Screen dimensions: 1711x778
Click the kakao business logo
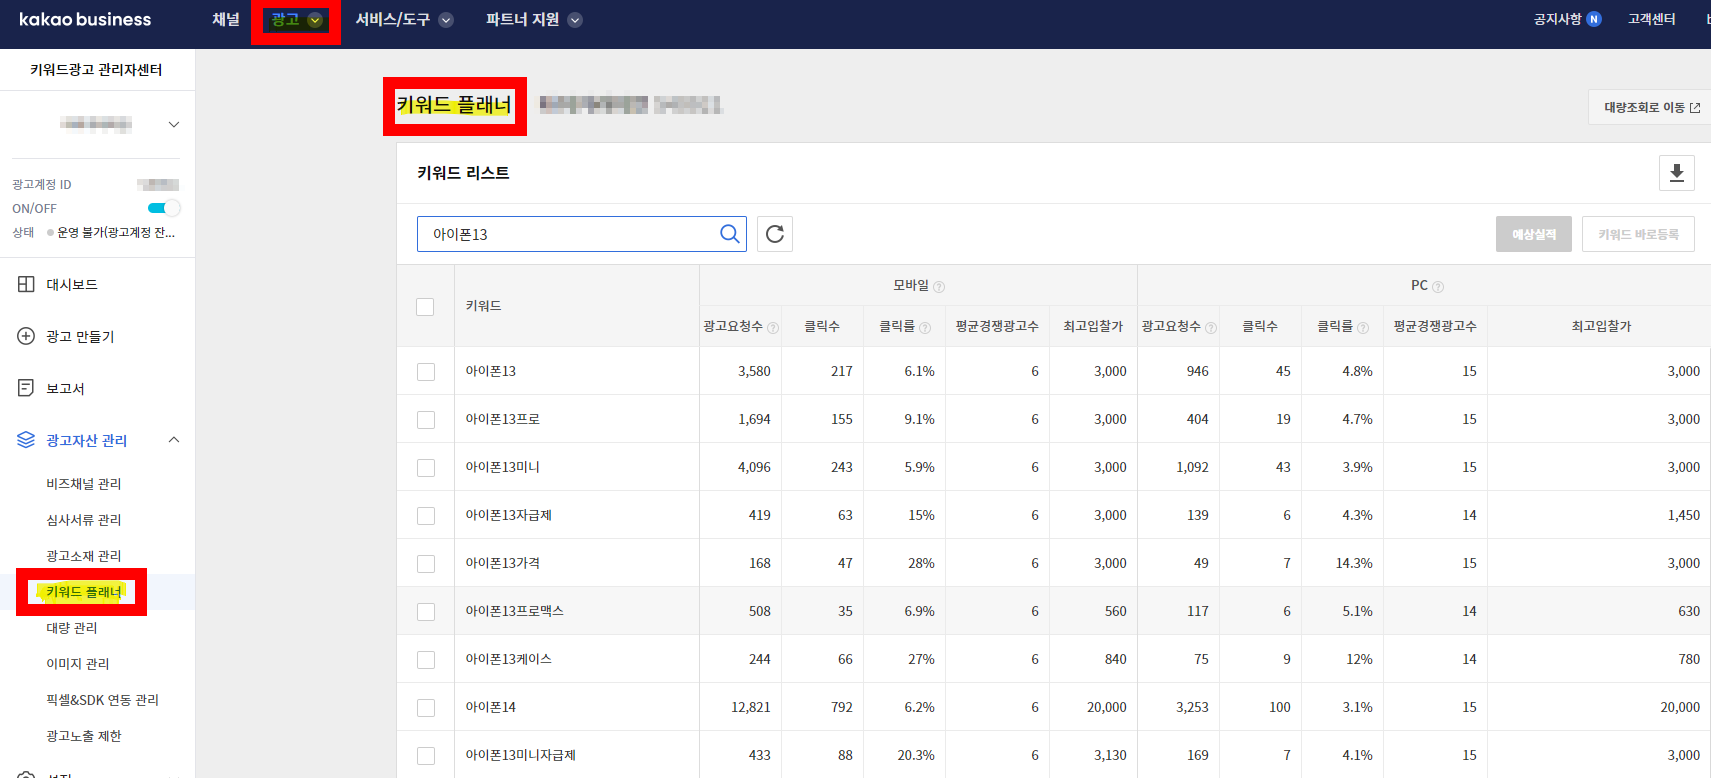85,20
